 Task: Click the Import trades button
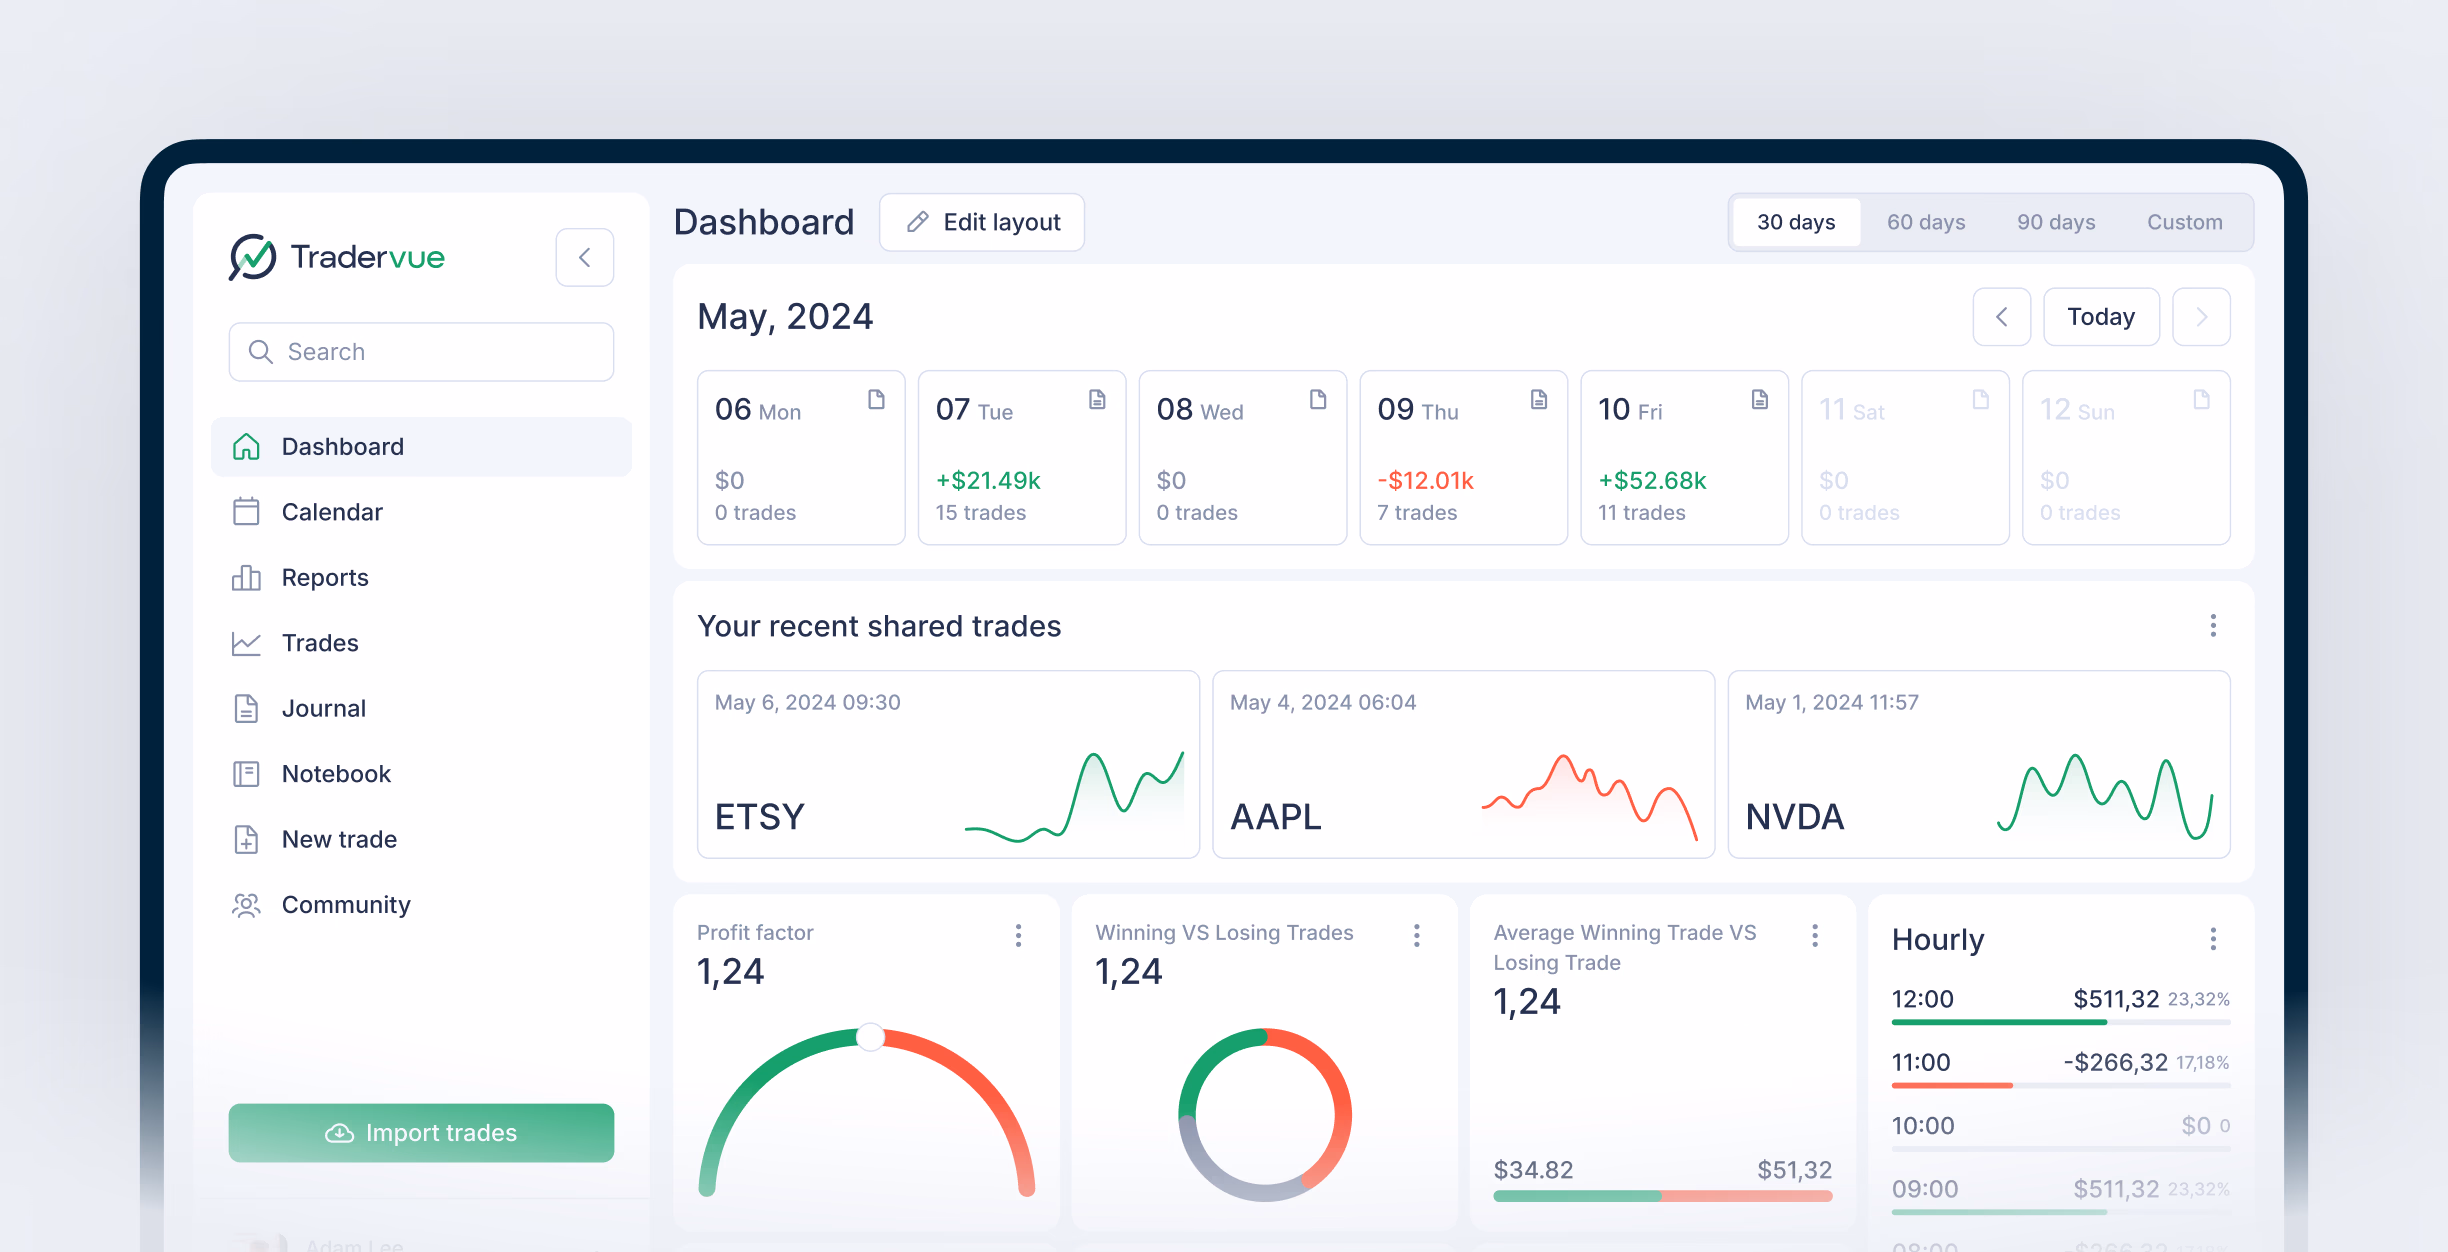(x=421, y=1133)
